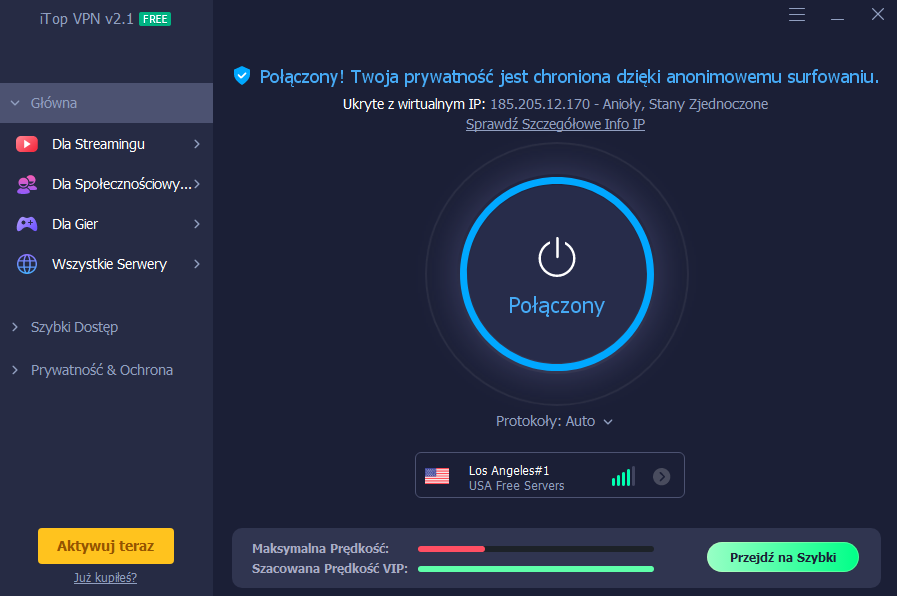
Task: Click the Maksymalna Prędkość label
Action: [320, 549]
